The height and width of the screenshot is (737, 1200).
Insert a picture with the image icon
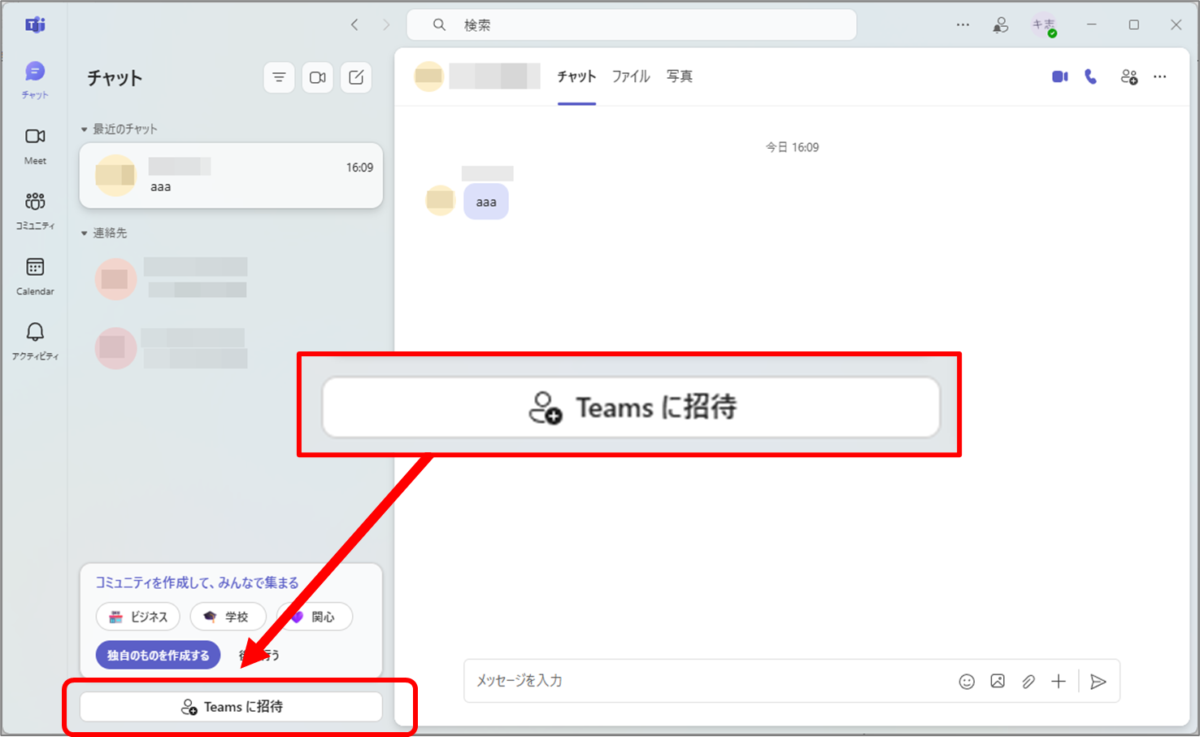pyautogui.click(x=998, y=682)
